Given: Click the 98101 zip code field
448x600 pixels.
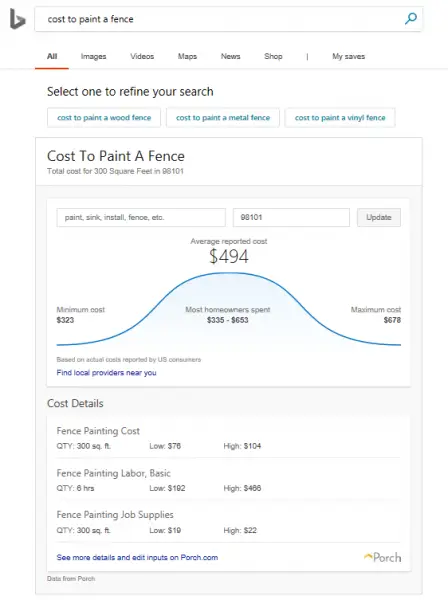Looking at the screenshot, I should (x=291, y=217).
